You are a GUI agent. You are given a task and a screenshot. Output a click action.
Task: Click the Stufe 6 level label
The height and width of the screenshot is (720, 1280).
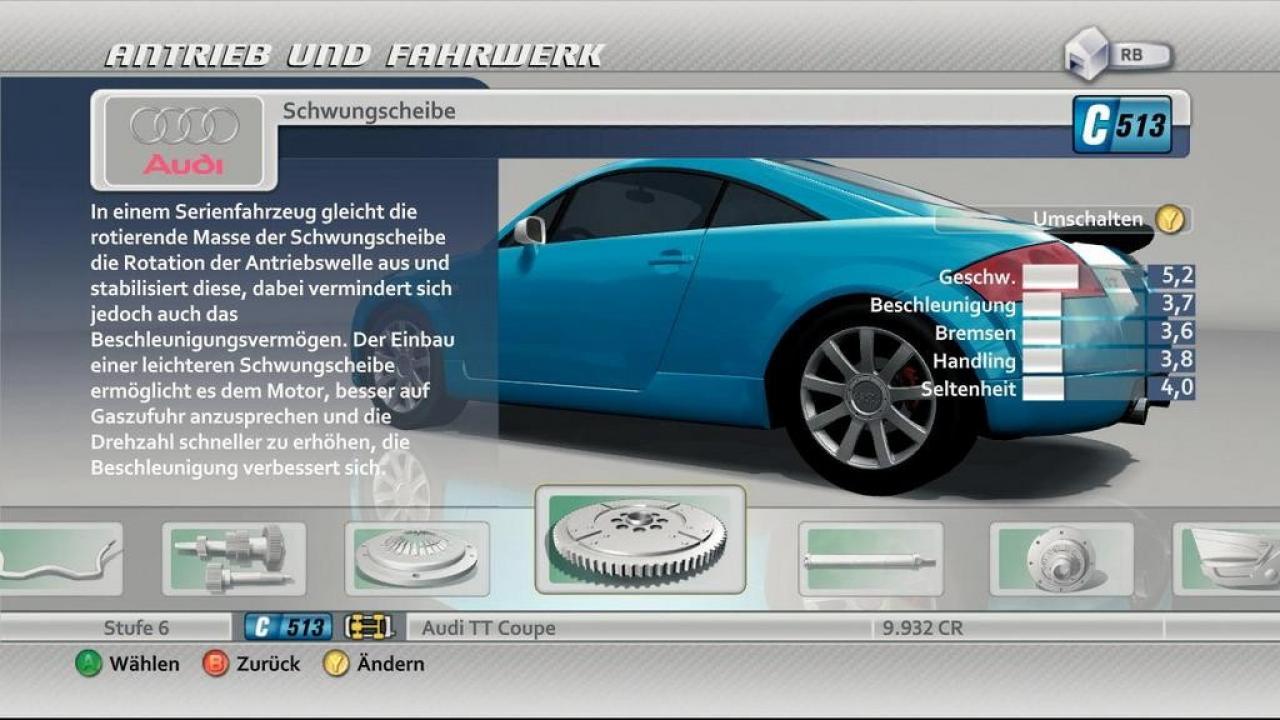pos(136,628)
